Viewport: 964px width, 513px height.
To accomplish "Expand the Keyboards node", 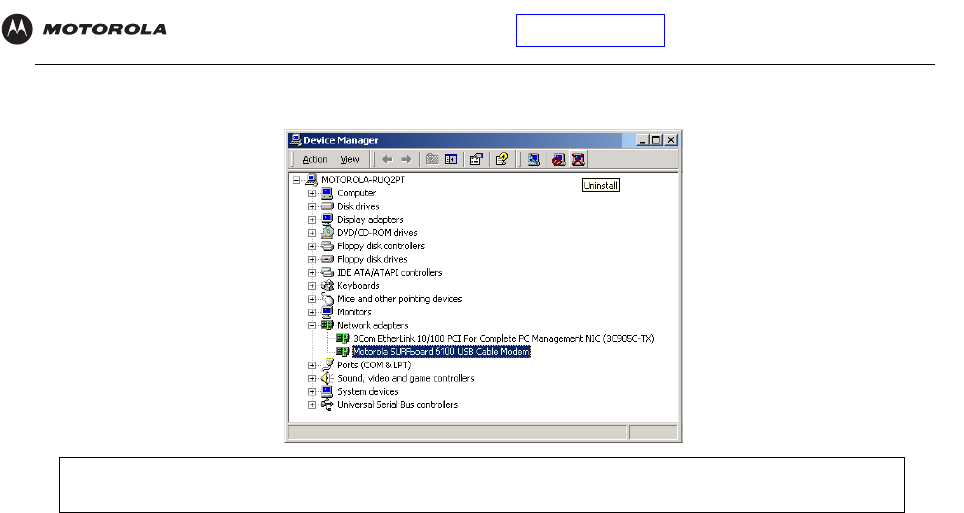I will (x=312, y=286).
